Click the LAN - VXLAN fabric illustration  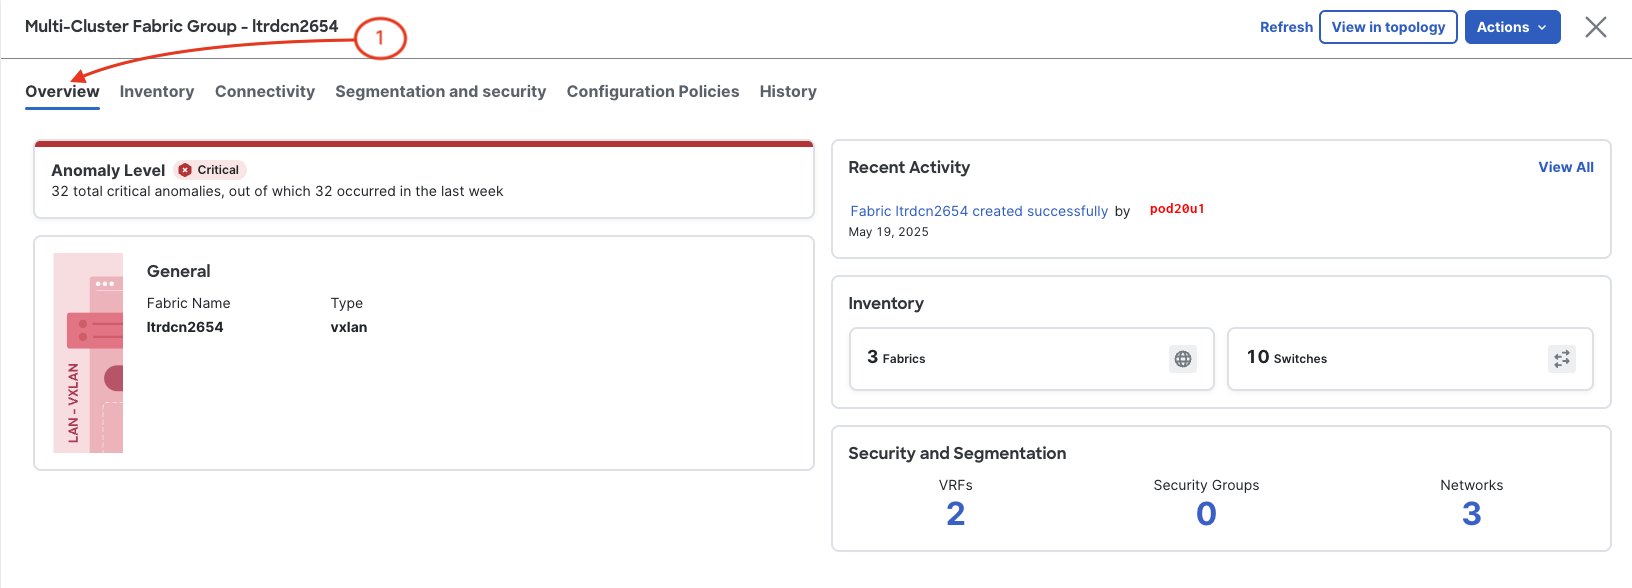88,353
